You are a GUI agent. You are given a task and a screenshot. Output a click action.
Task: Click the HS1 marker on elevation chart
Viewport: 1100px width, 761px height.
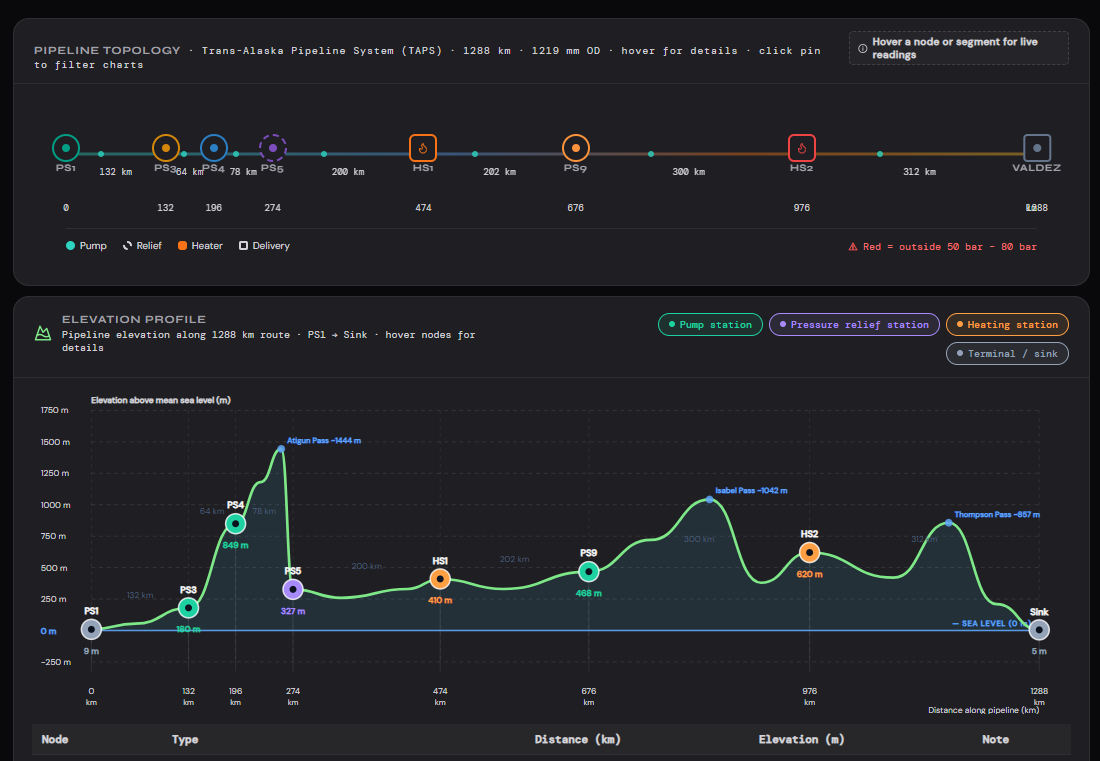440,579
